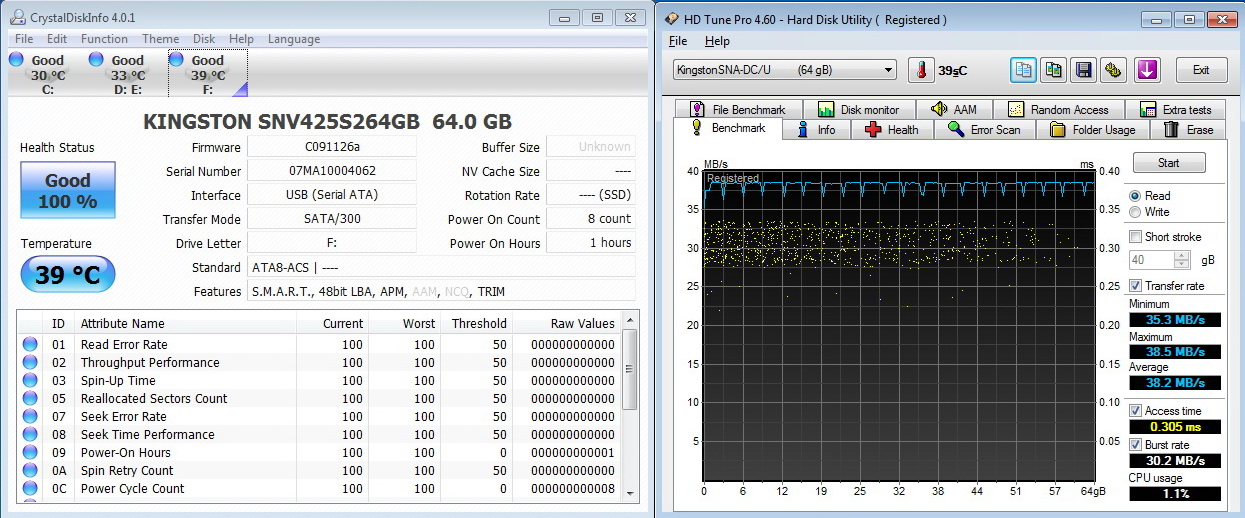Click the Start benchmark button
Viewport: 1245px width, 518px height.
tap(1168, 163)
